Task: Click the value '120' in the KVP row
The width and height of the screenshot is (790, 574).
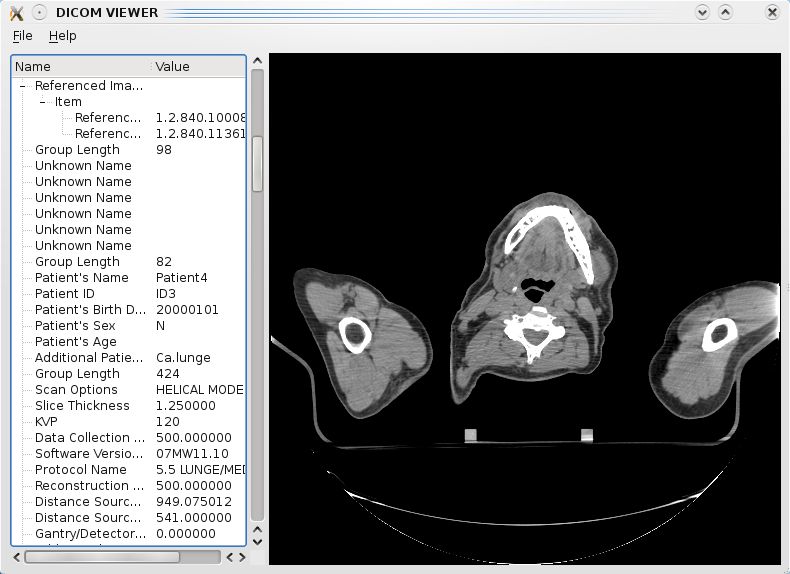Action: (167, 422)
